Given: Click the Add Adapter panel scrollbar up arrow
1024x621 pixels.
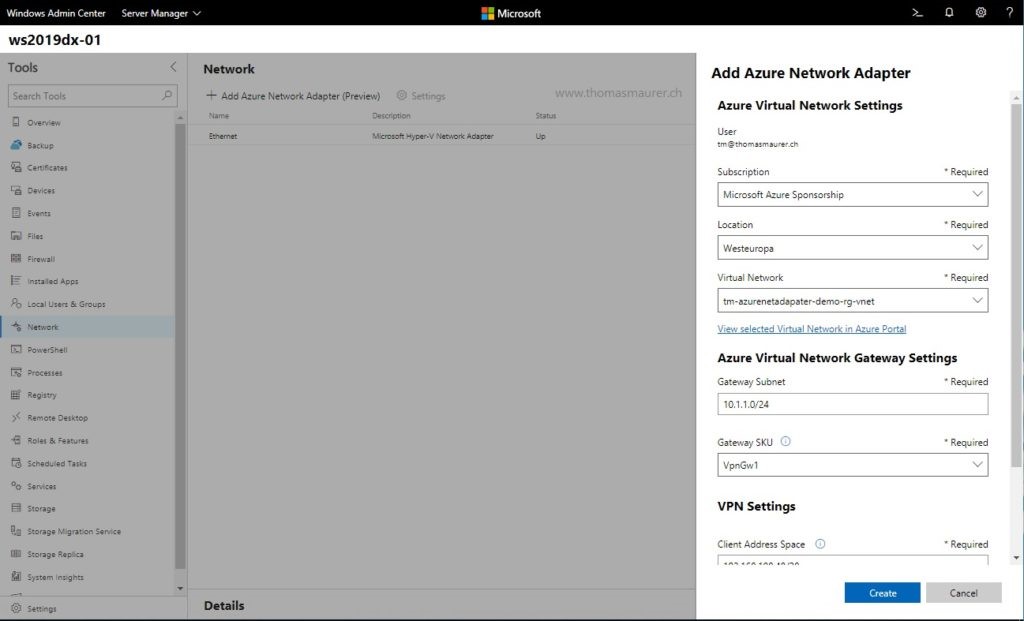Looking at the screenshot, I should pos(1016,98).
